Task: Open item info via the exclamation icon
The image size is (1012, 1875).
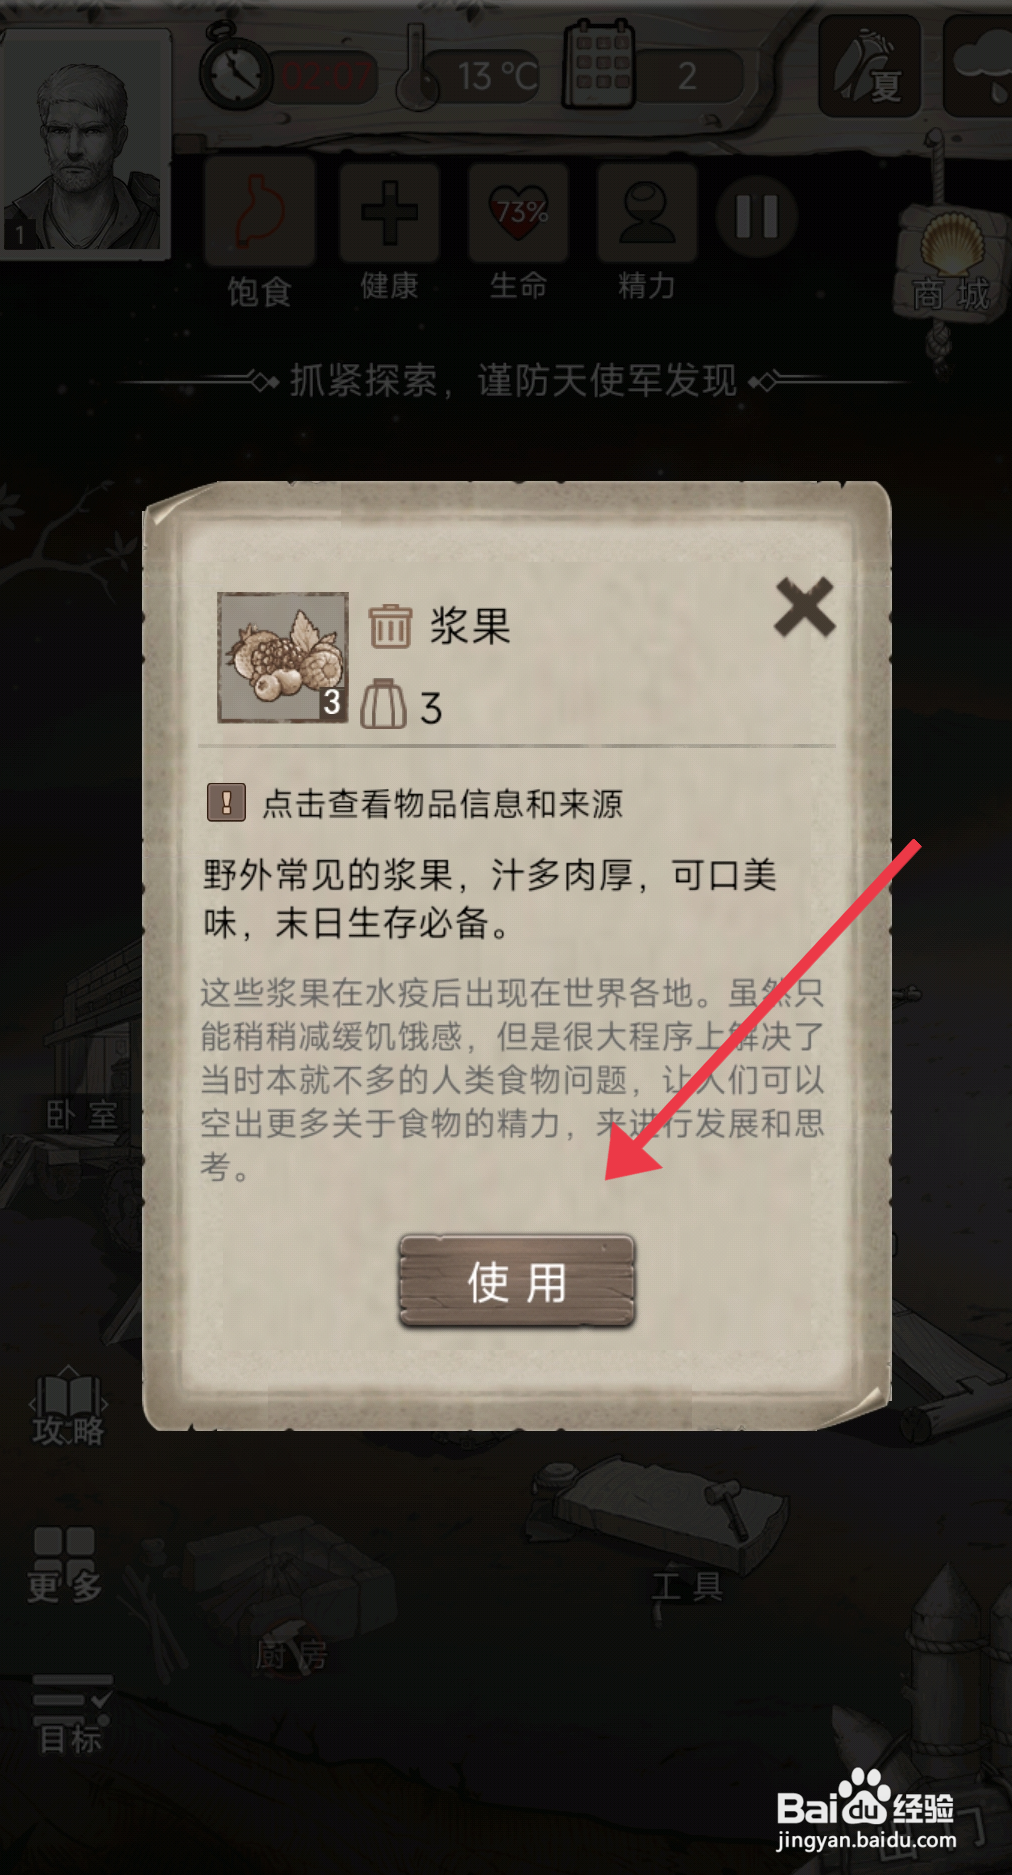Action: [226, 802]
